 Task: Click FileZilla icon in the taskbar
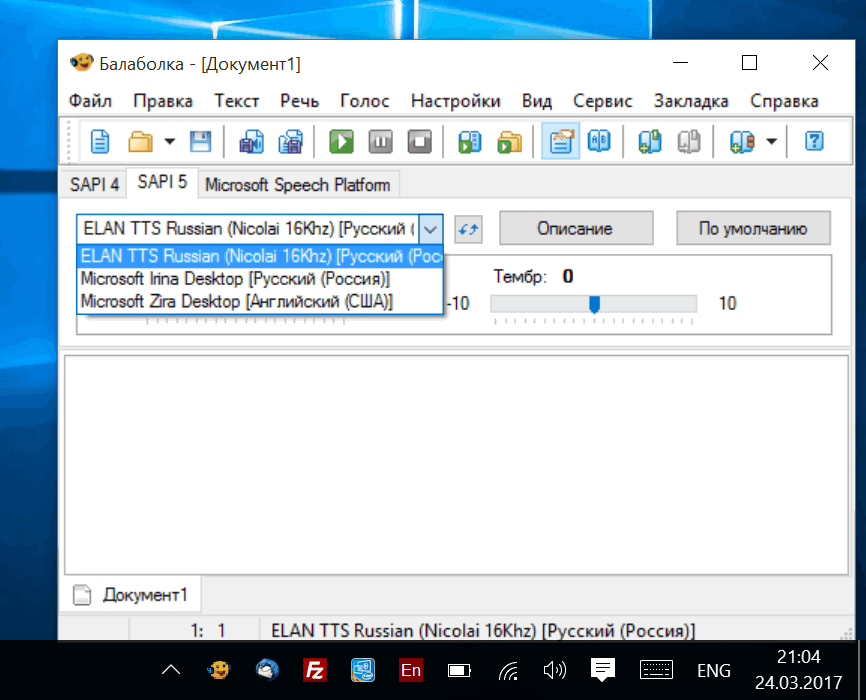click(x=315, y=670)
